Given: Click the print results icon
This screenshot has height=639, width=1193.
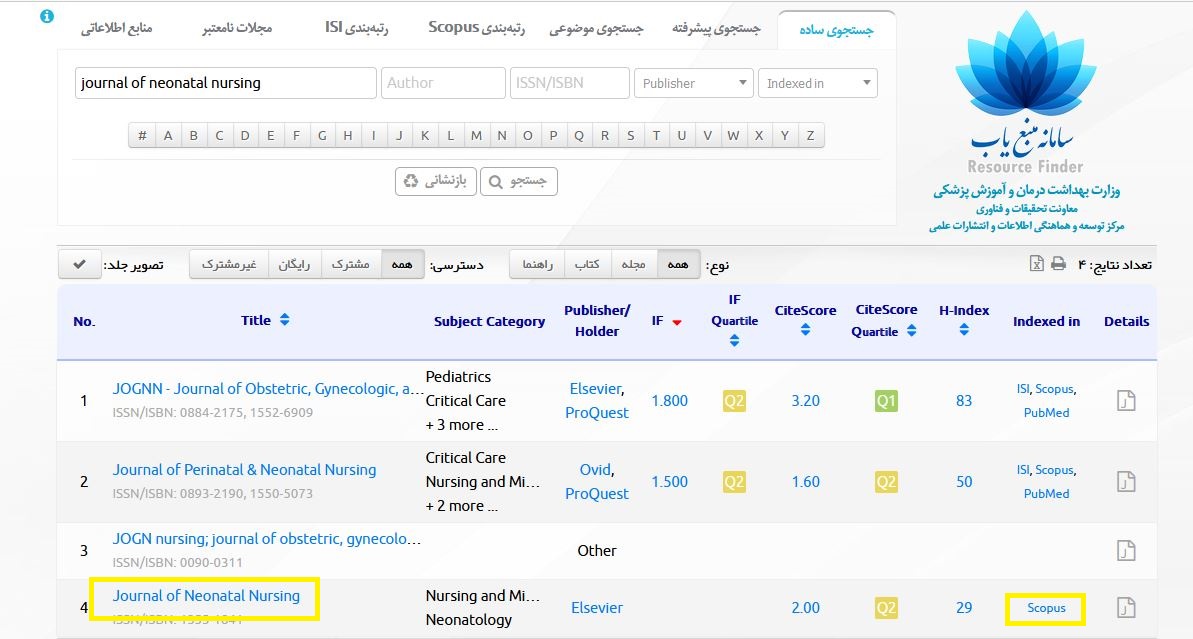Looking at the screenshot, I should [x=1060, y=263].
